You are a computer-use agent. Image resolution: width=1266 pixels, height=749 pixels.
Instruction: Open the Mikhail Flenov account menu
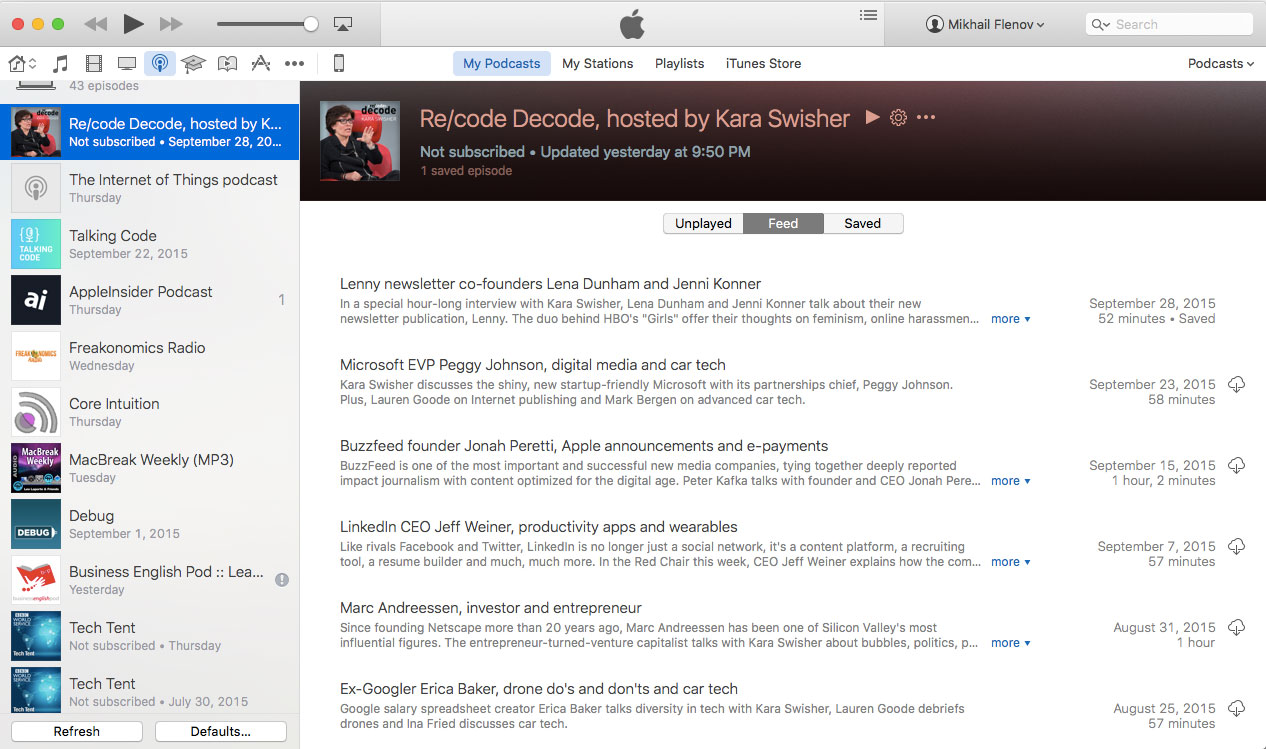tap(985, 24)
